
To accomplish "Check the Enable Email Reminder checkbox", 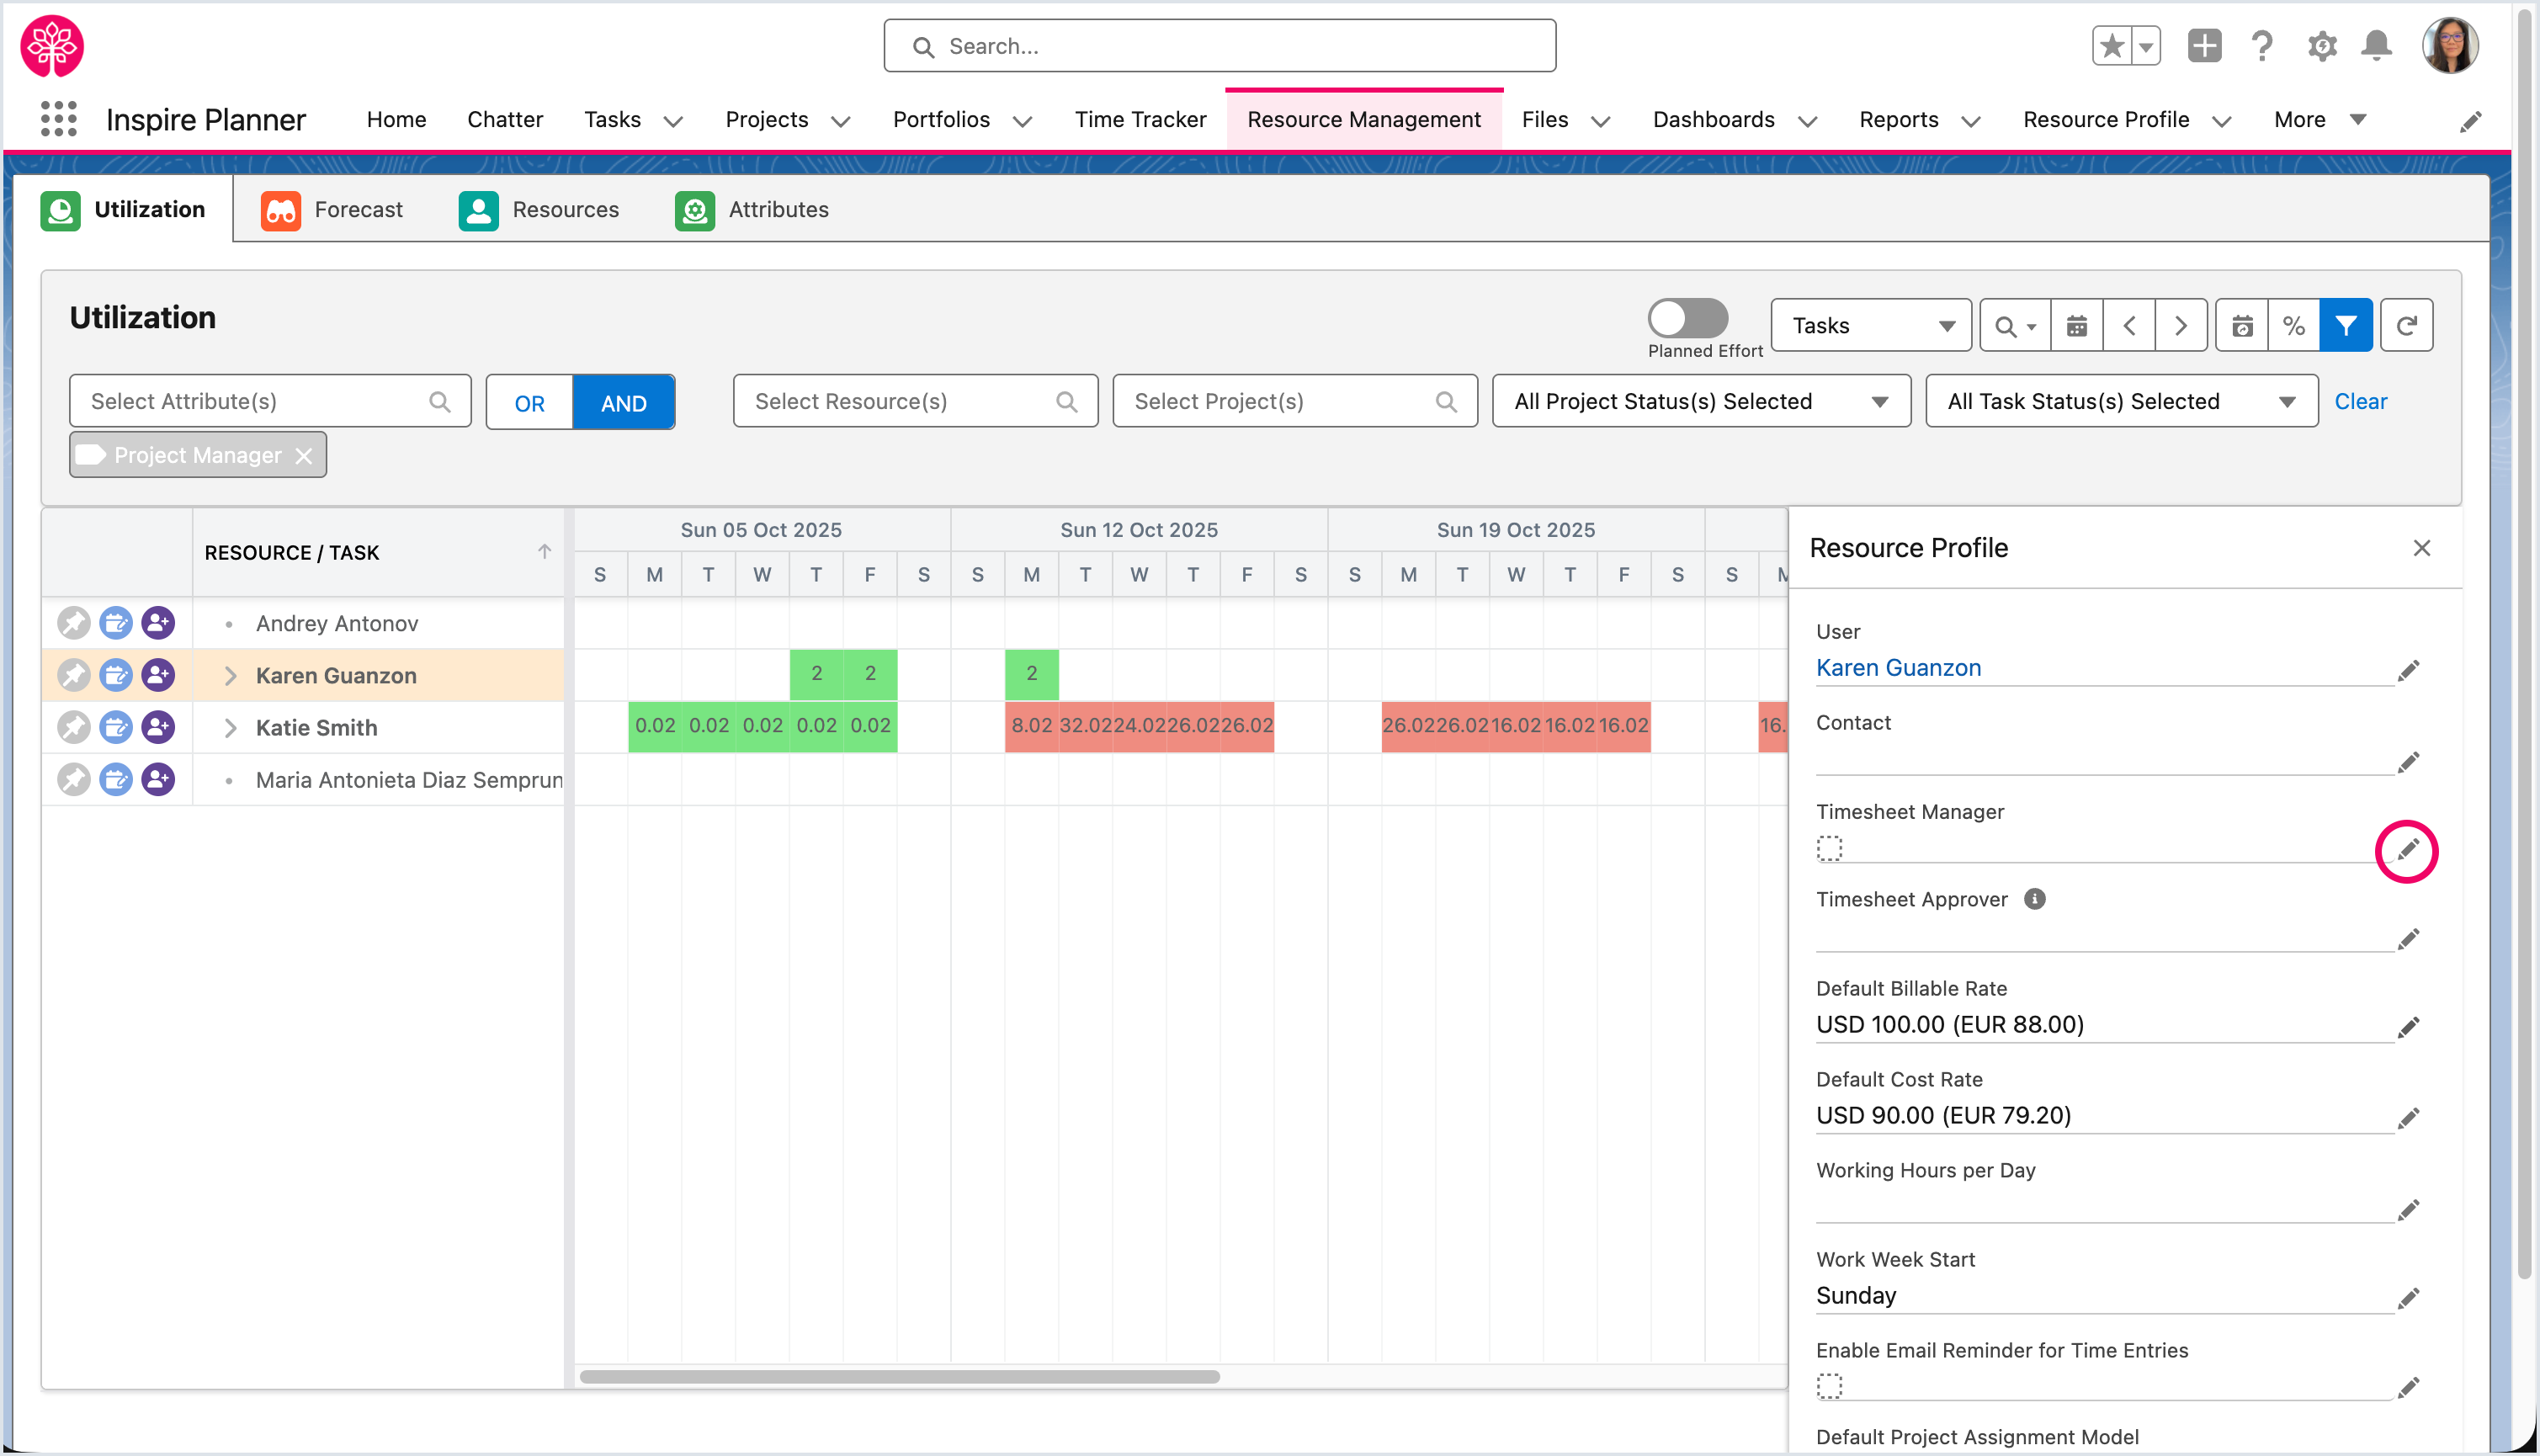I will tap(1829, 1386).
